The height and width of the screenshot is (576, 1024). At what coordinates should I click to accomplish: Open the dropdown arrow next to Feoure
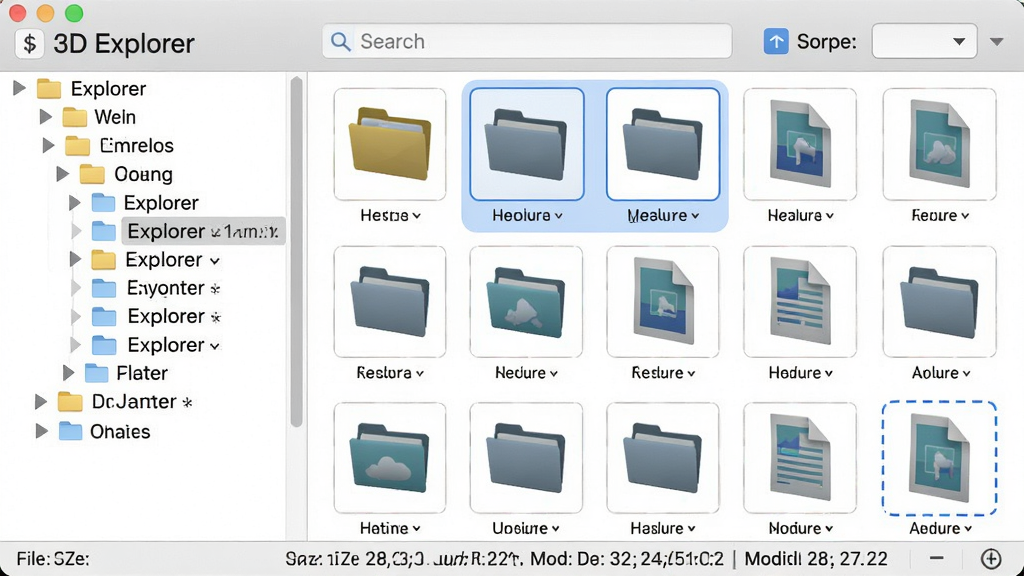point(965,216)
